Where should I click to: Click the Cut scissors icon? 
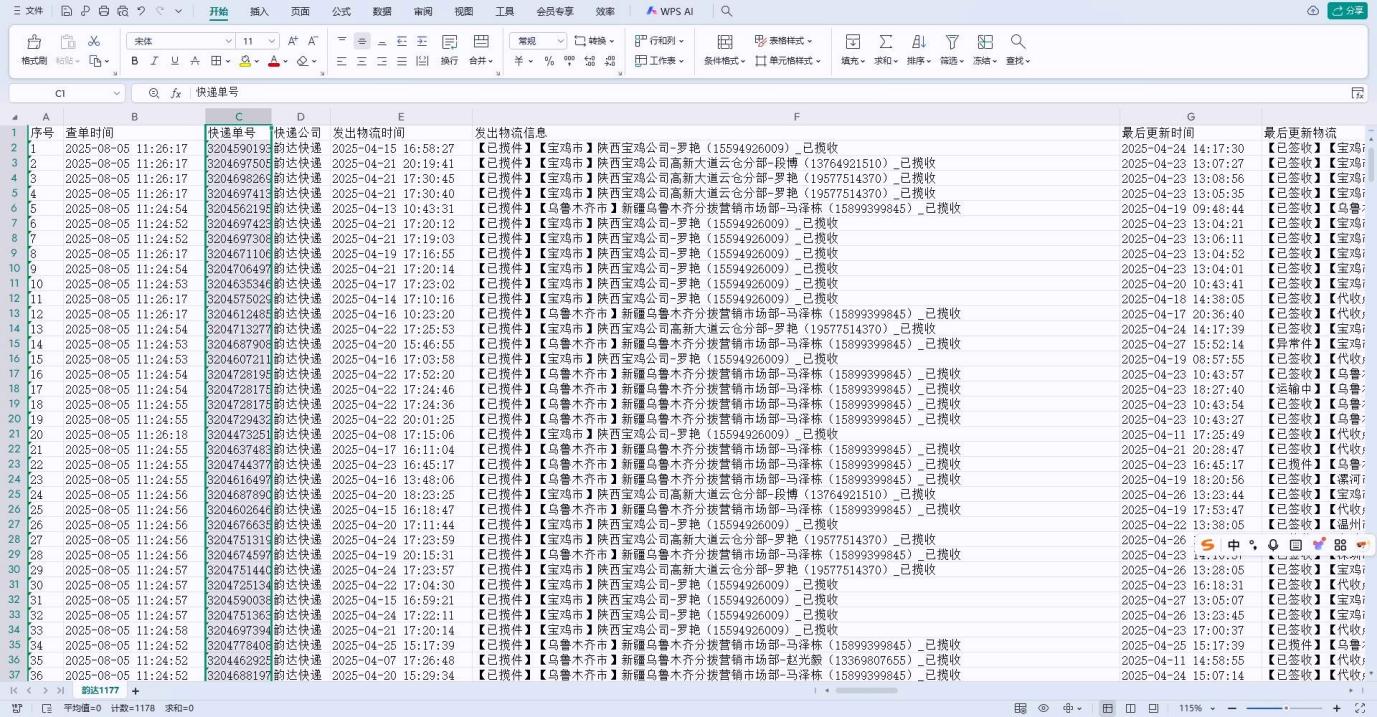click(x=94, y=42)
